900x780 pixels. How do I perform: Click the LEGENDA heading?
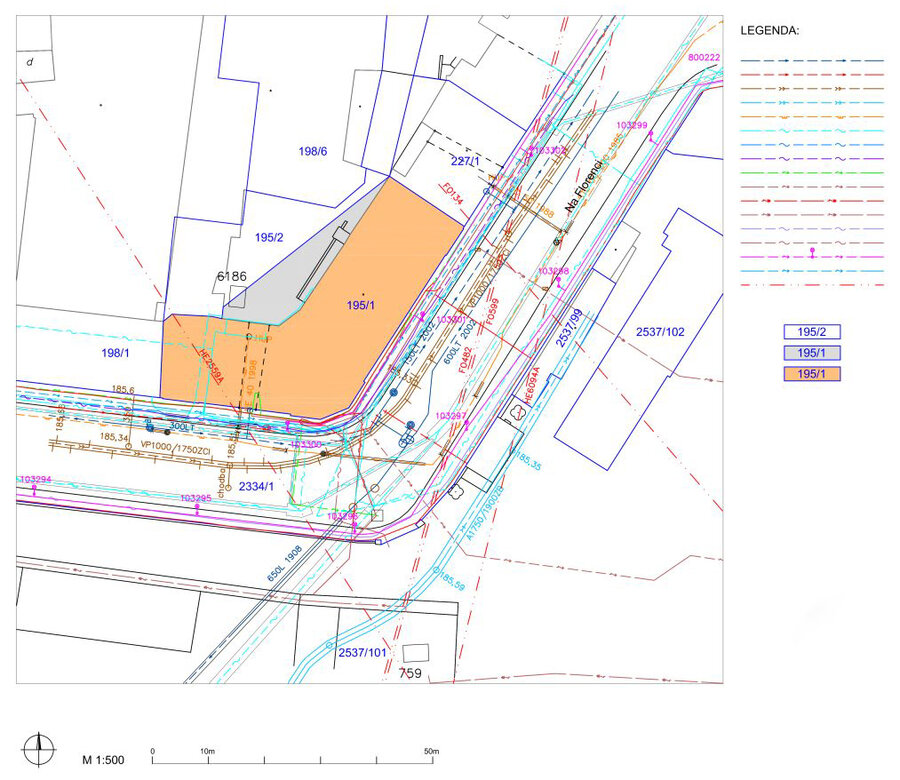[769, 31]
